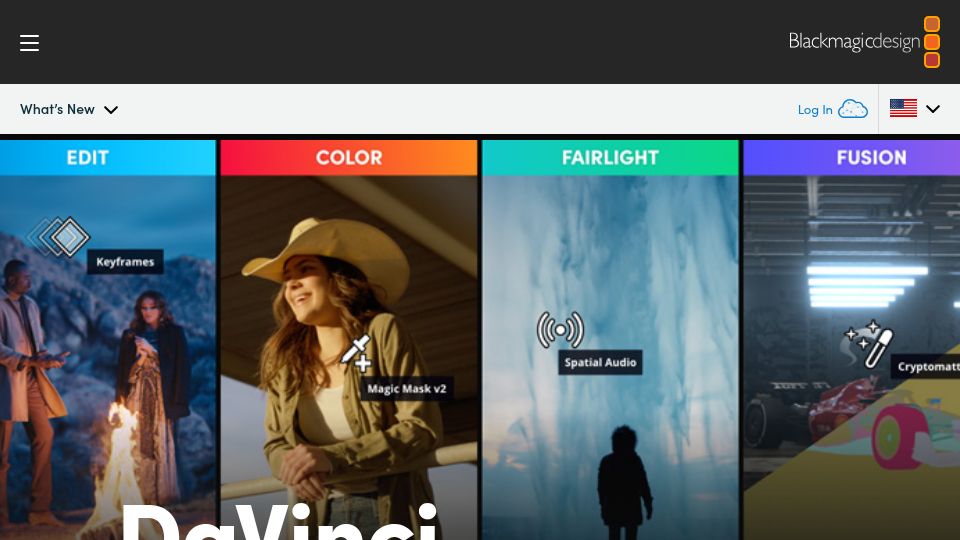This screenshot has width=960, height=540.
Task: Select the FAIRLIGHT page header
Action: pyautogui.click(x=610, y=158)
